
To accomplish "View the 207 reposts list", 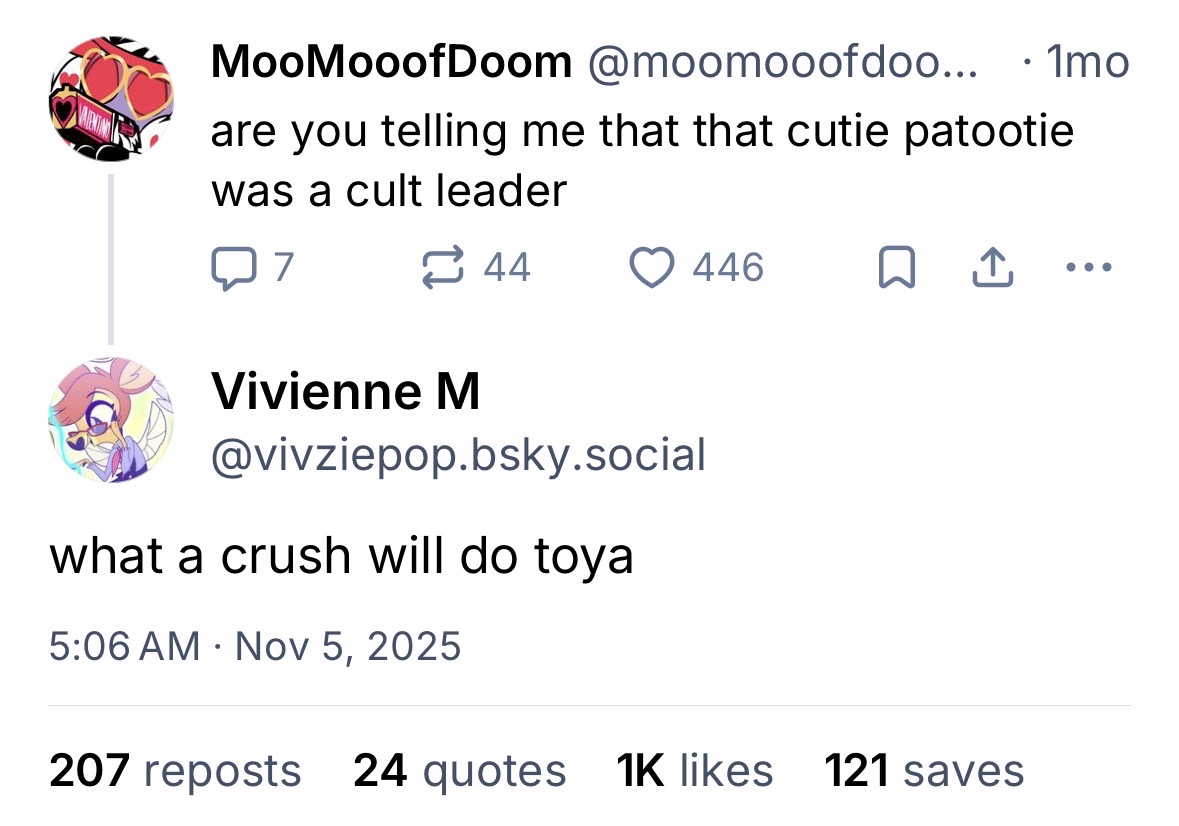I will 175,771.
